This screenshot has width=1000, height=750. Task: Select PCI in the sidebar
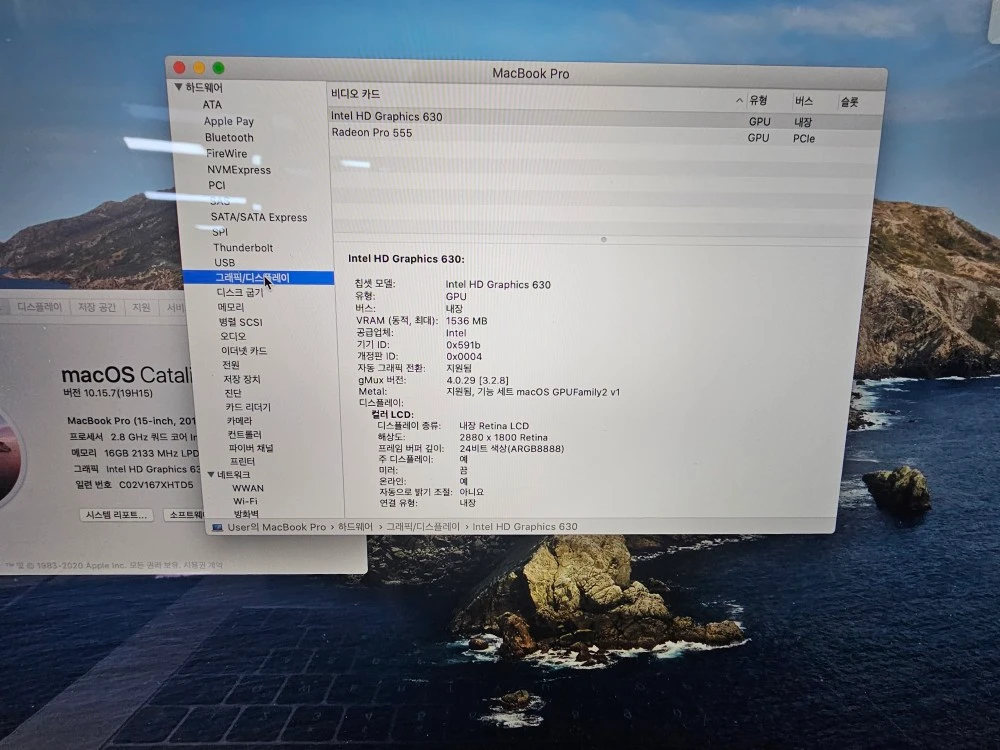click(217, 185)
